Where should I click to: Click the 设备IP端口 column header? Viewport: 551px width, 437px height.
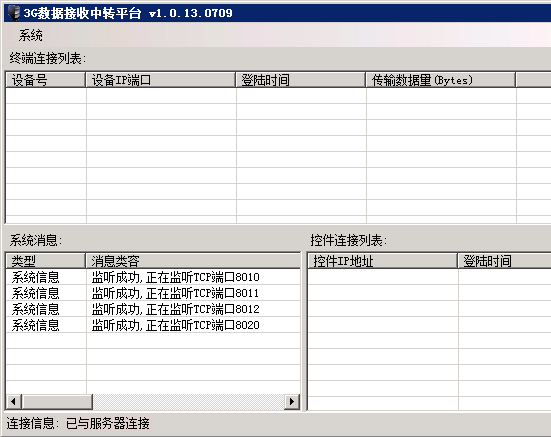[x=161, y=80]
